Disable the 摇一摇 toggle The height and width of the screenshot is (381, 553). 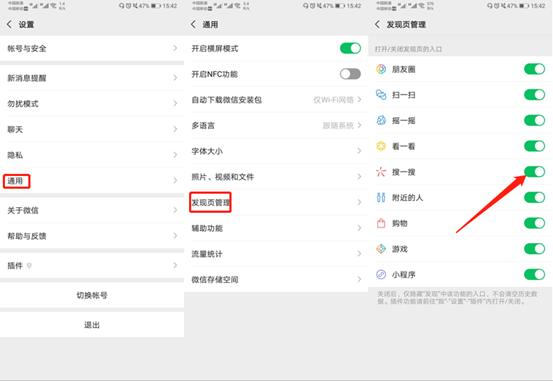(x=534, y=121)
